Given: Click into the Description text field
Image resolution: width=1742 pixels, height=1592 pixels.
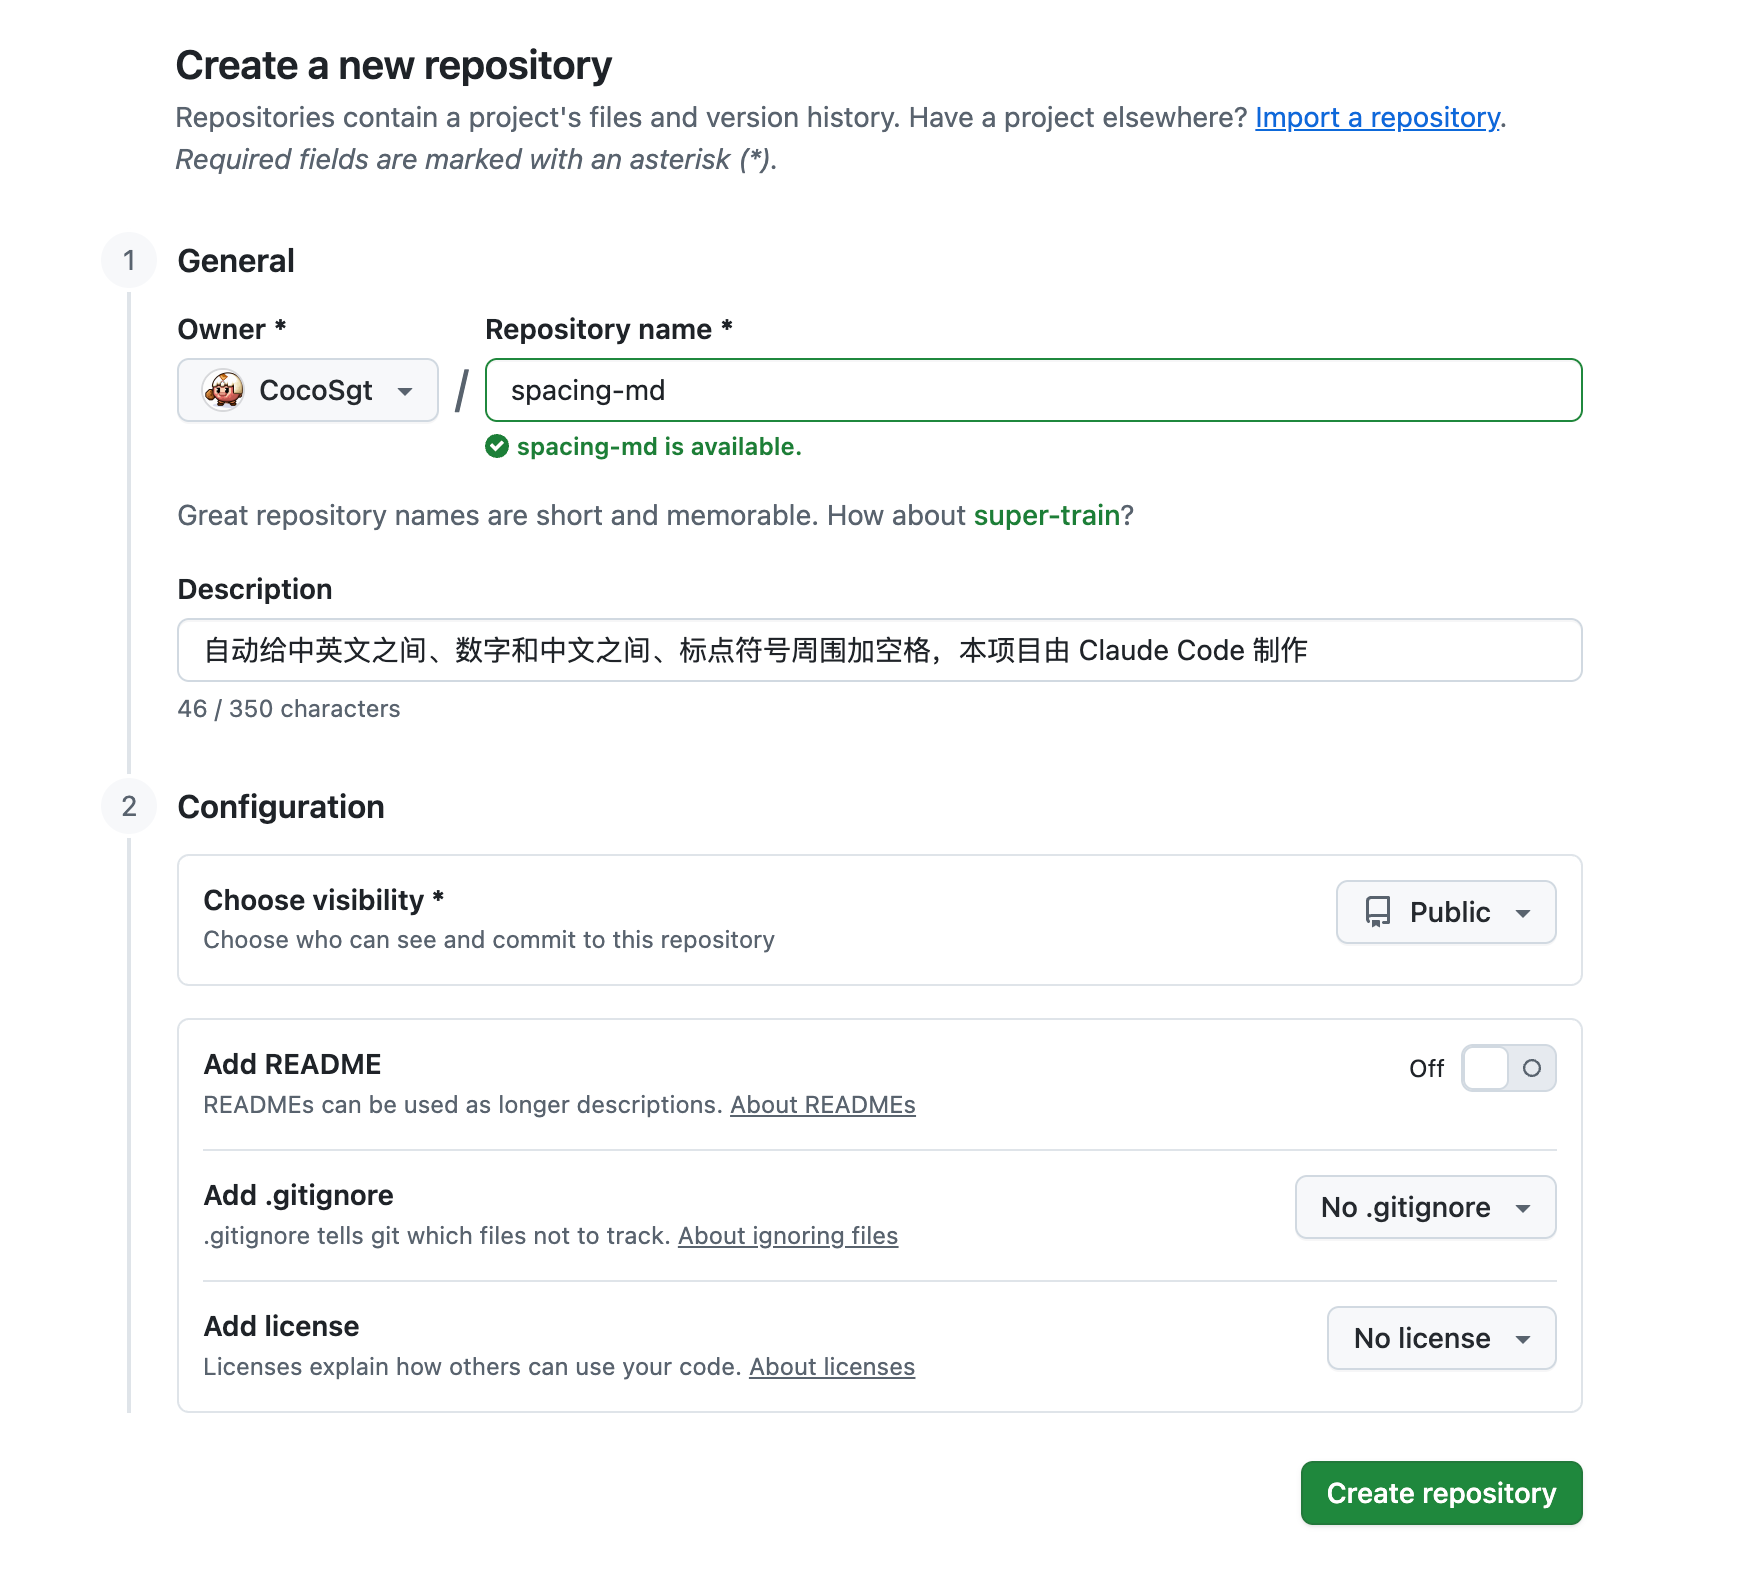Looking at the screenshot, I should tap(879, 650).
